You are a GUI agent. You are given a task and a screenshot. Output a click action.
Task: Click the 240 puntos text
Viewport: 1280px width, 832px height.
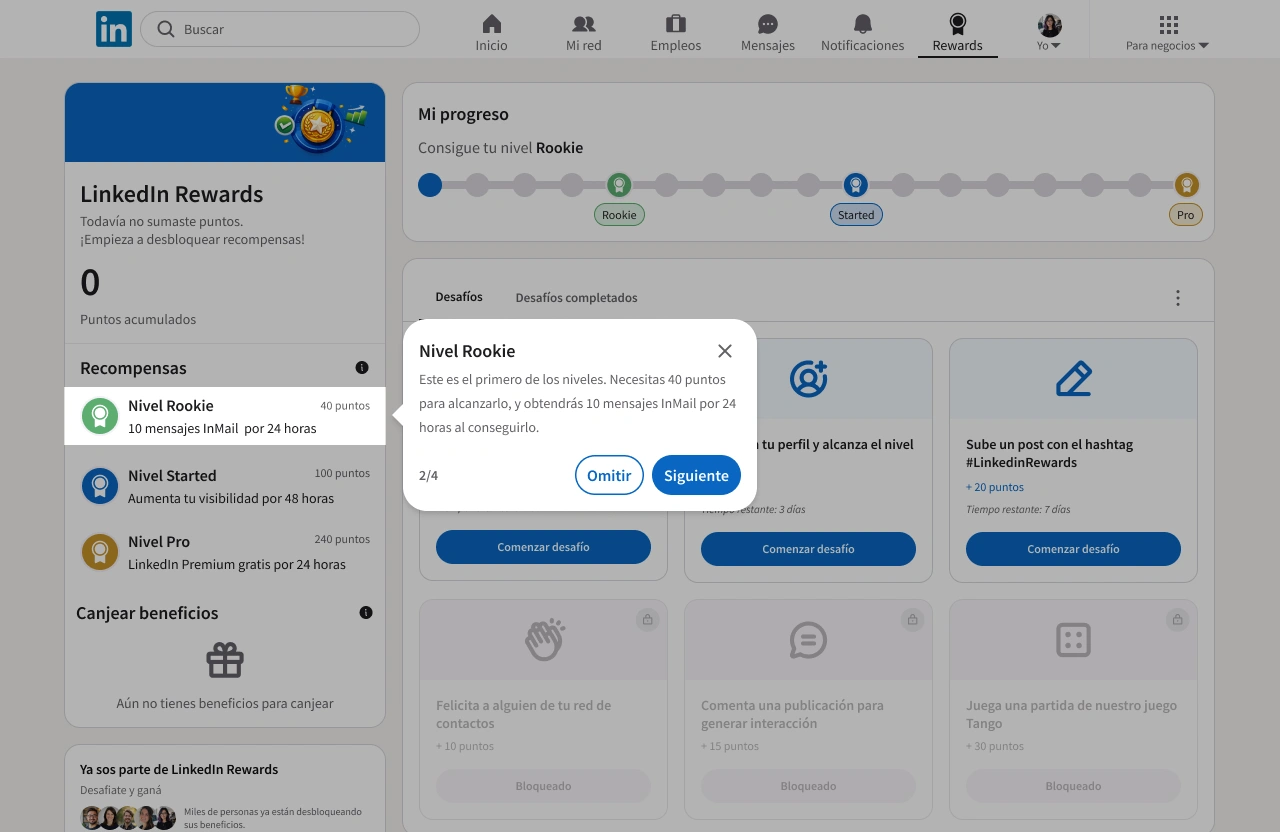342,539
